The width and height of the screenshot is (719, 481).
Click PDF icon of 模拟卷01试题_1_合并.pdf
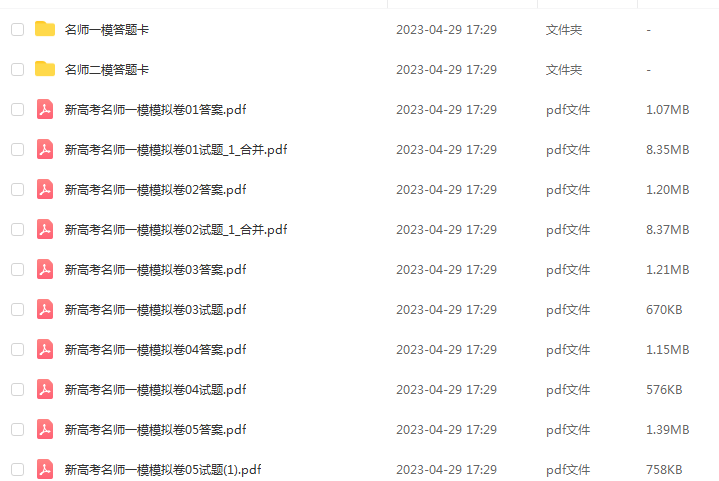45,149
